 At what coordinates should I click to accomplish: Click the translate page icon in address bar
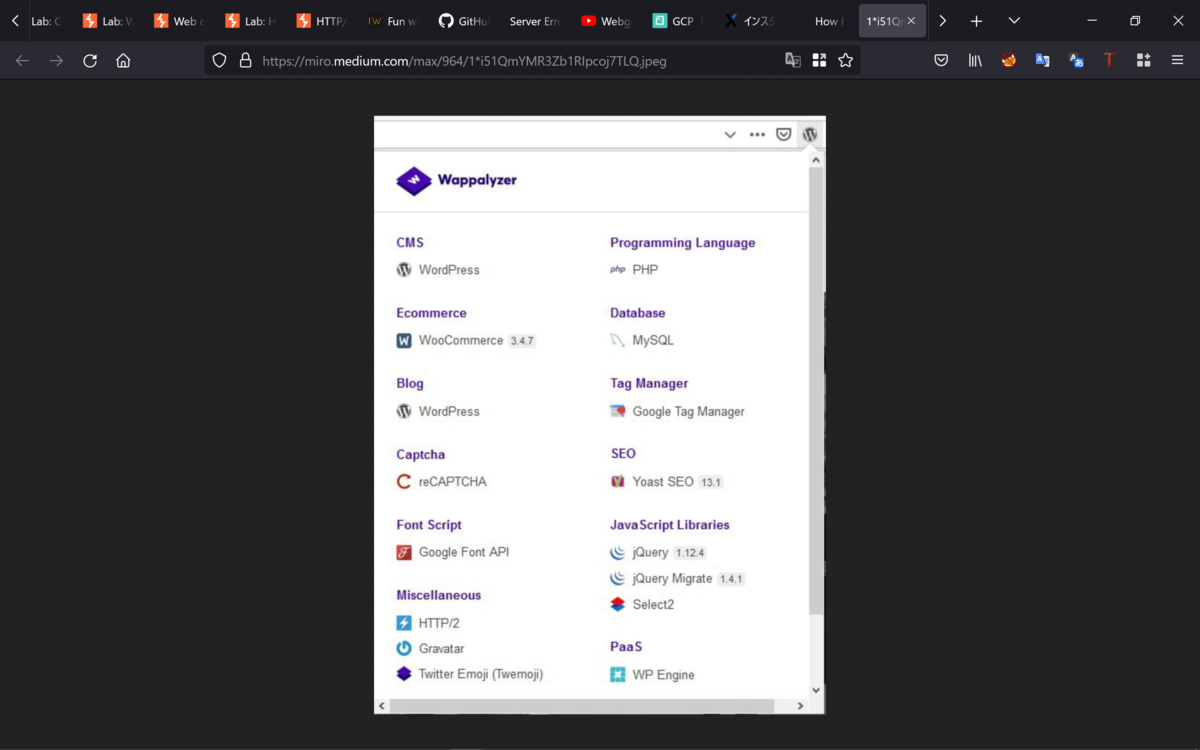tap(792, 61)
